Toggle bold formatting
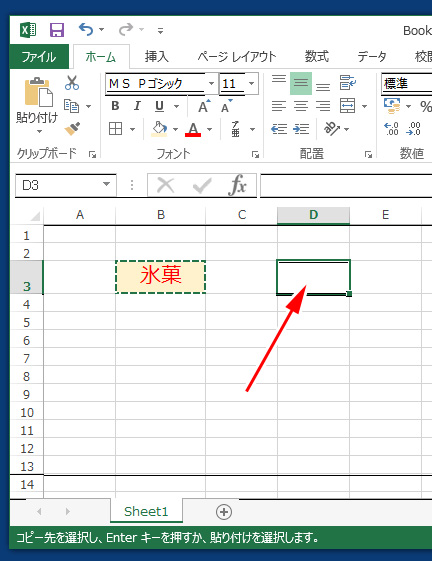This screenshot has height=561, width=432. tap(115, 106)
